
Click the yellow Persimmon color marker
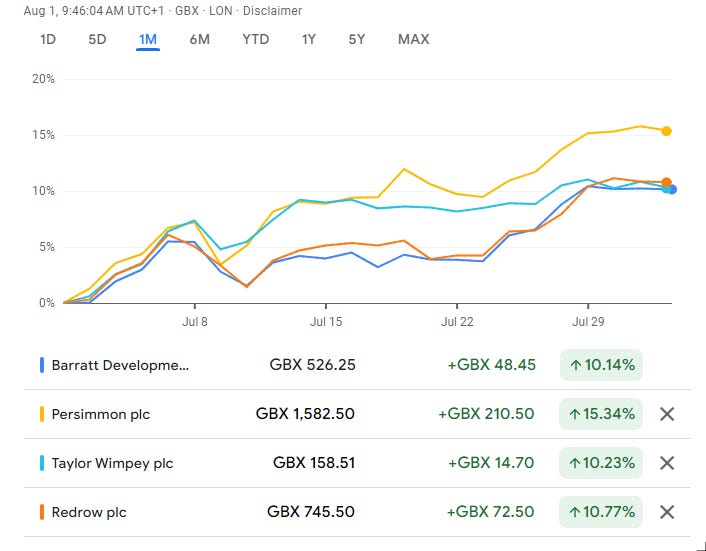(42, 414)
